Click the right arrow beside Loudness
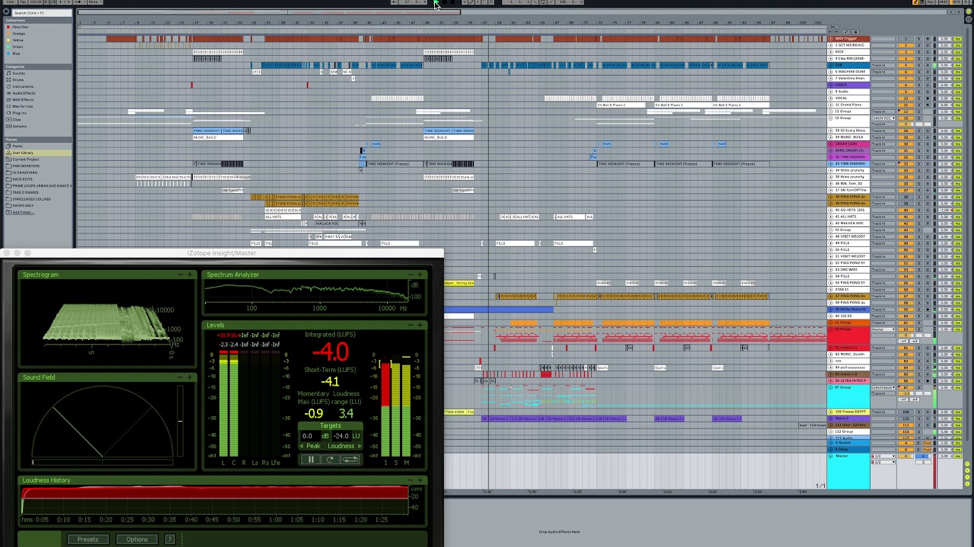The height and width of the screenshot is (547, 974). [359, 446]
